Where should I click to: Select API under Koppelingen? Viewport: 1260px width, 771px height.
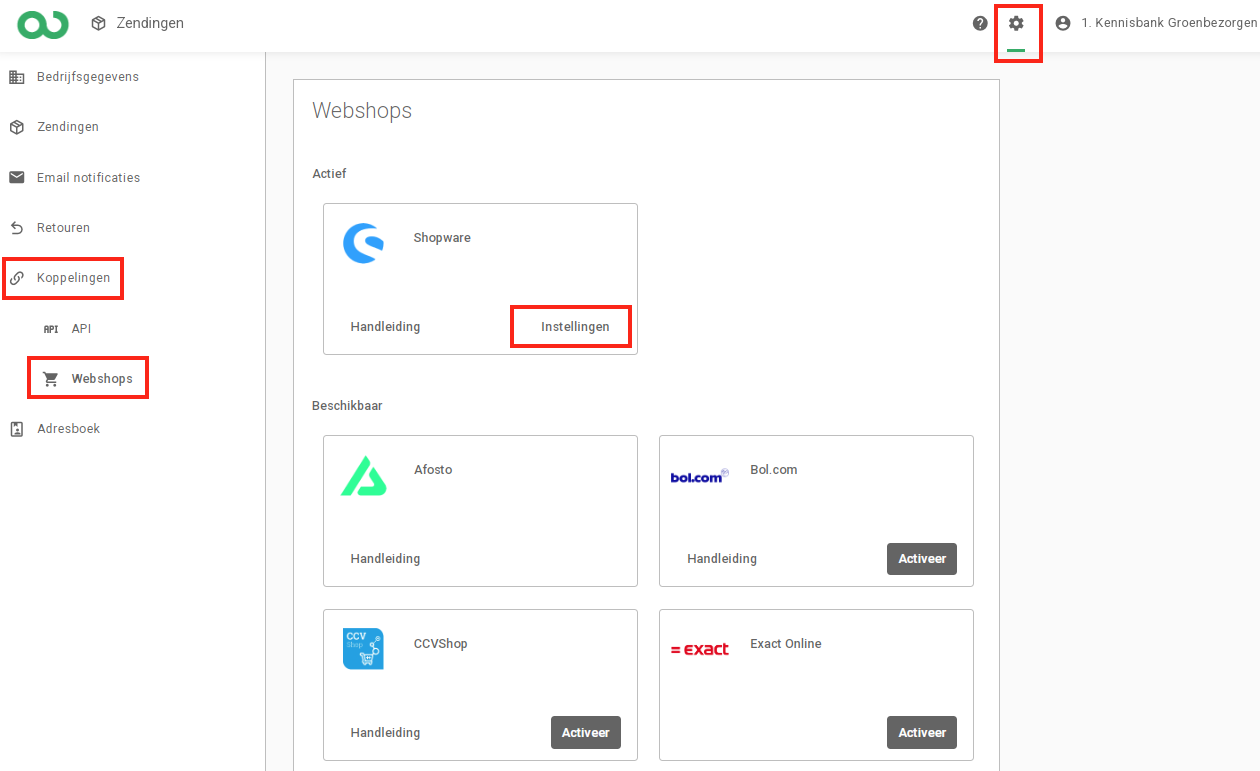(80, 329)
